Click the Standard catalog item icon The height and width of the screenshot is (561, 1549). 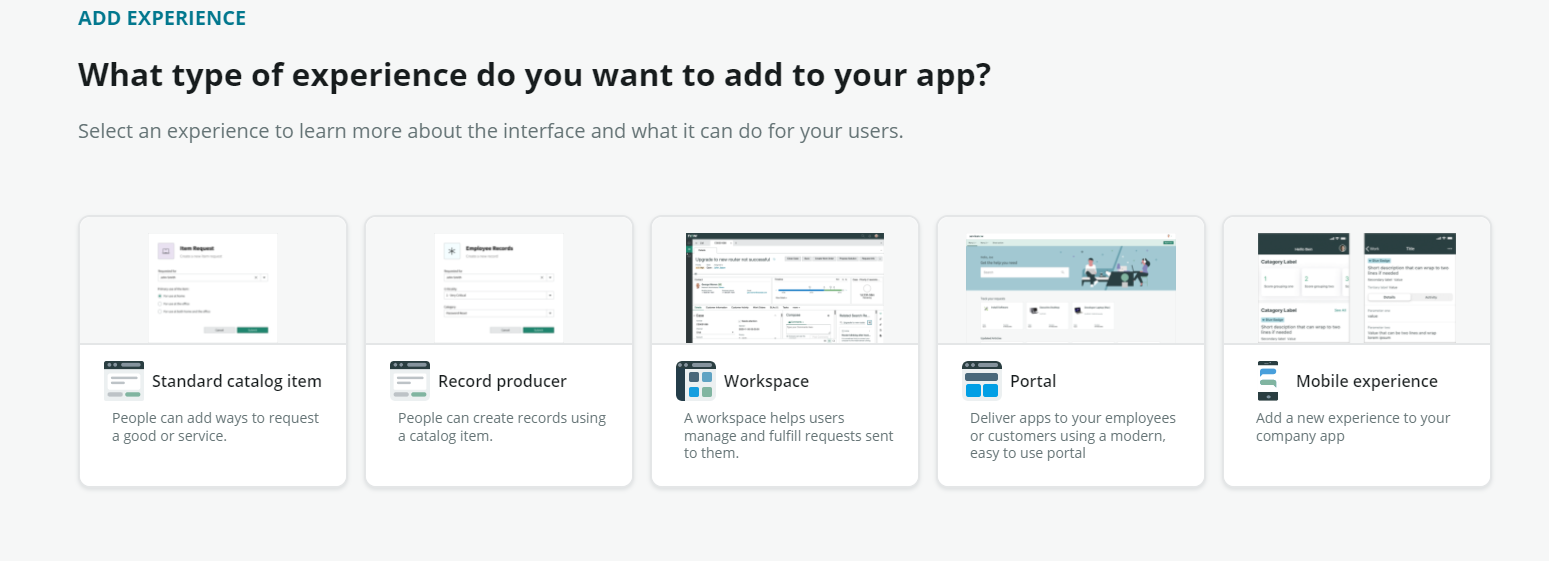click(x=124, y=381)
